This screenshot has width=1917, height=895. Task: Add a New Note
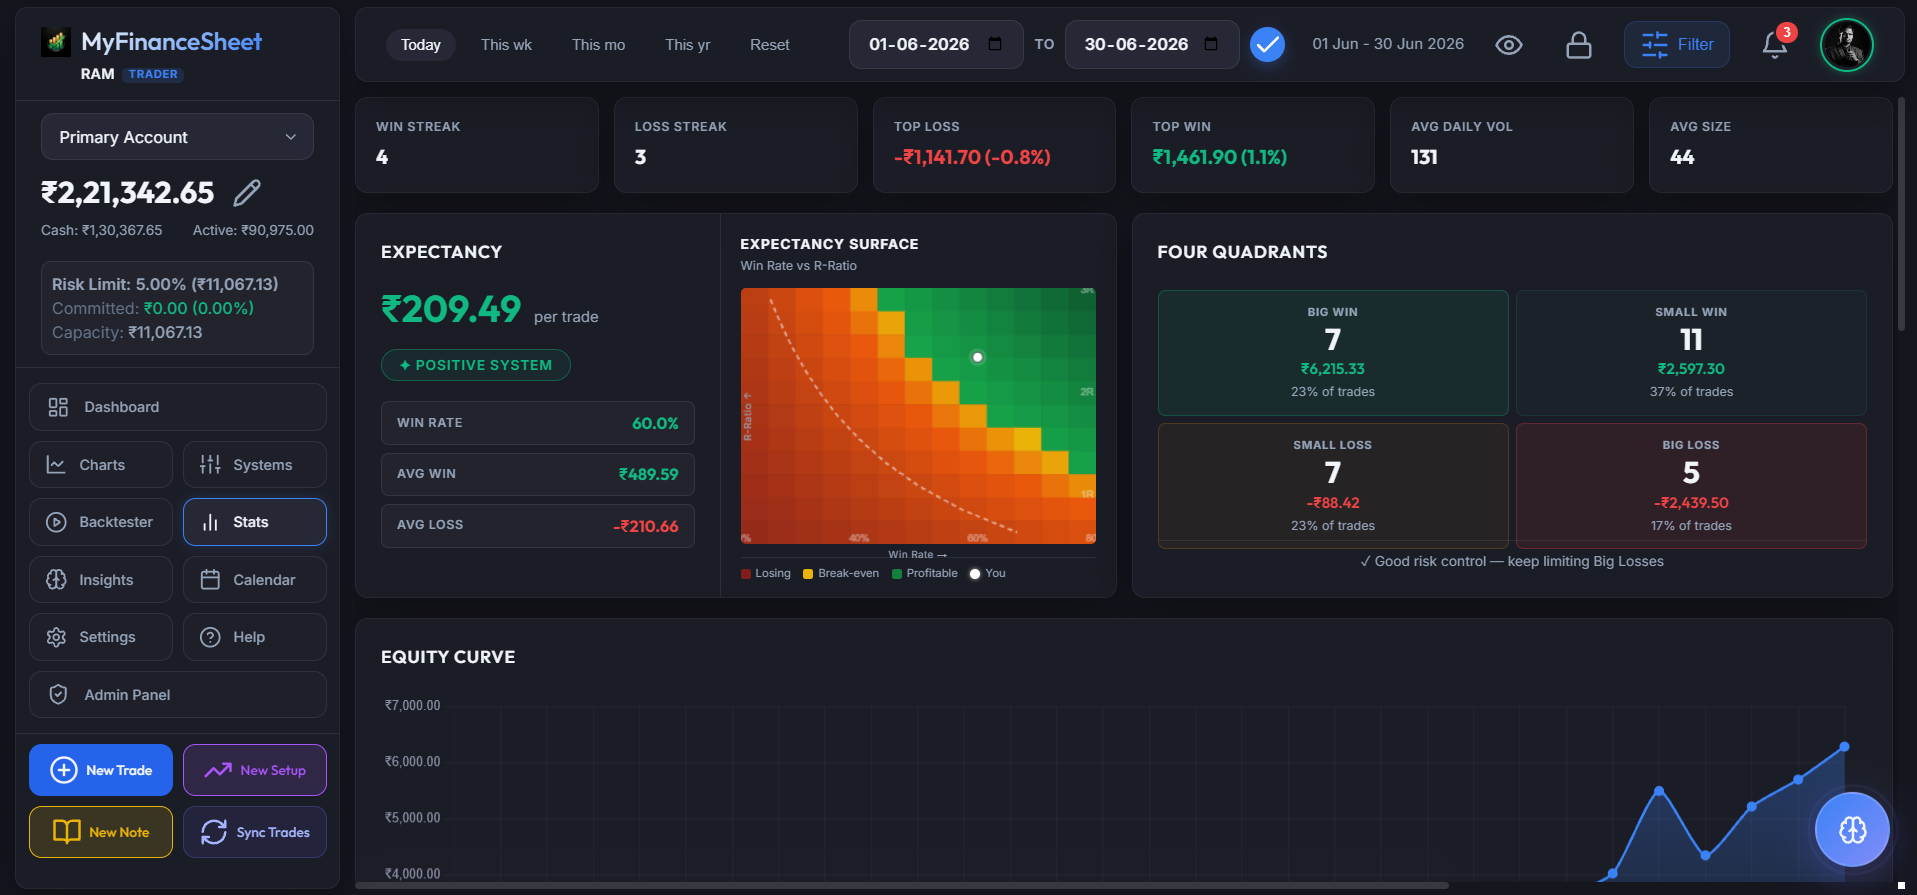101,832
